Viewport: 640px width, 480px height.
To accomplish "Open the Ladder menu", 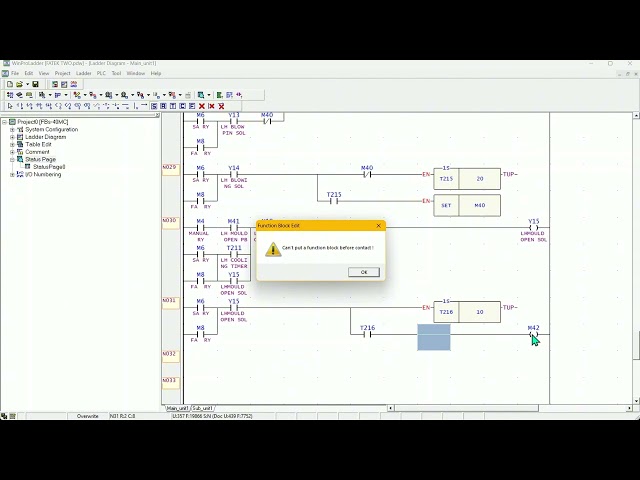I will 83,73.
